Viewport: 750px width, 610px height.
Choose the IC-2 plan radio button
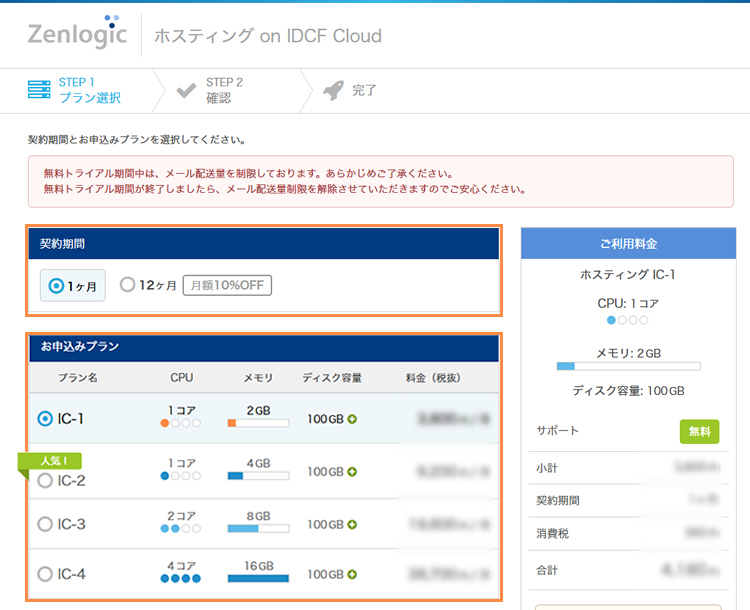tap(45, 480)
